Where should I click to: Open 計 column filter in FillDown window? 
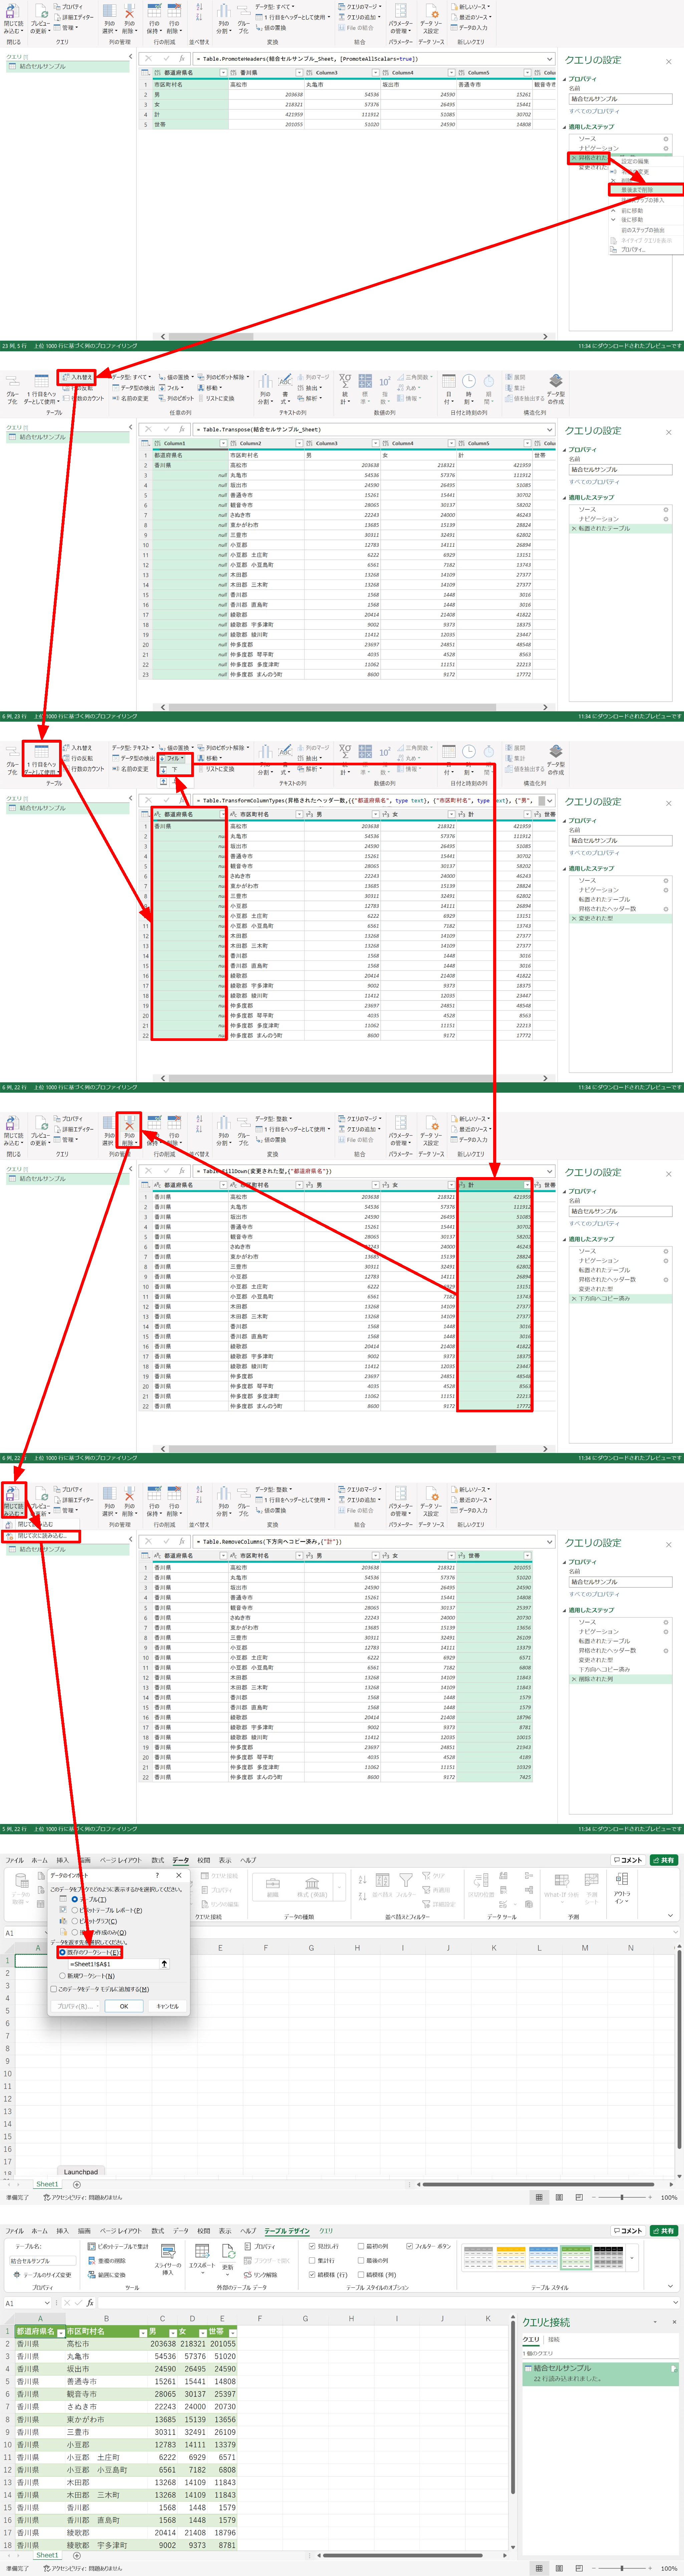(527, 1185)
